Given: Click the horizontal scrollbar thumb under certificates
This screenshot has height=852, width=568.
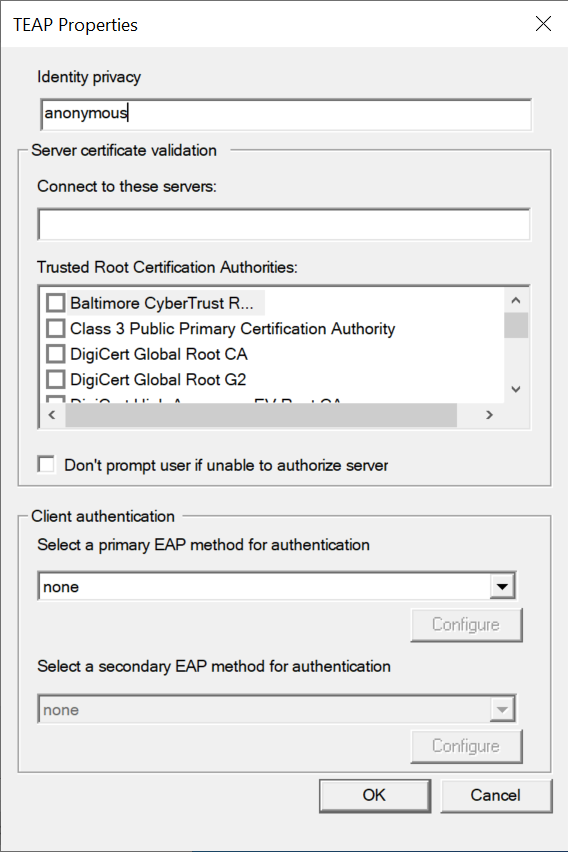Looking at the screenshot, I should (x=261, y=415).
